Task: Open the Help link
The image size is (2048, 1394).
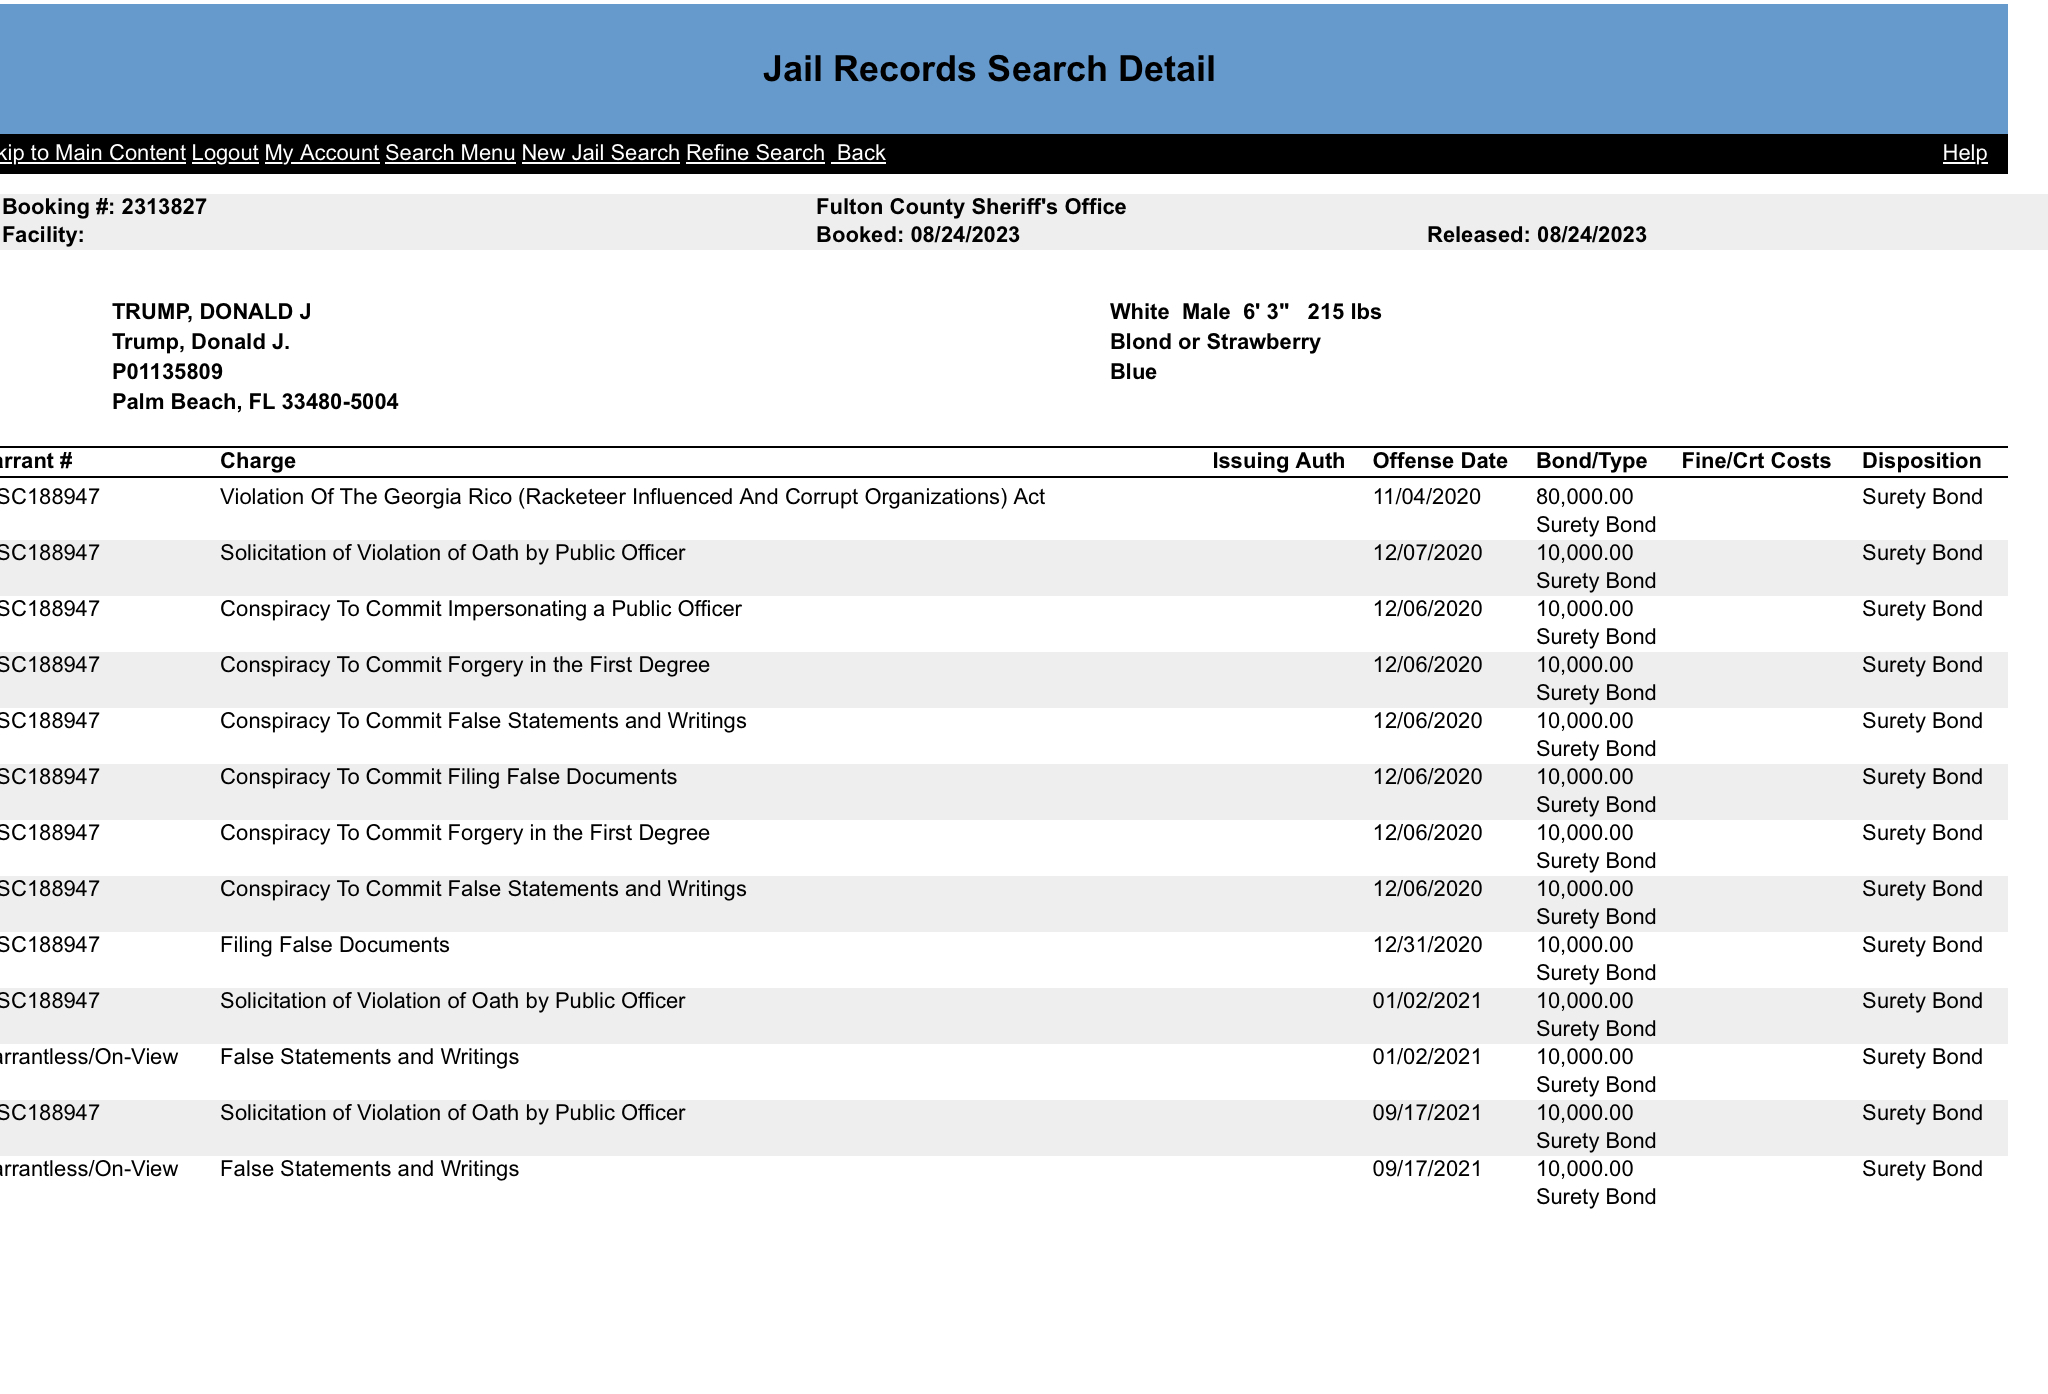Action: 1965,153
